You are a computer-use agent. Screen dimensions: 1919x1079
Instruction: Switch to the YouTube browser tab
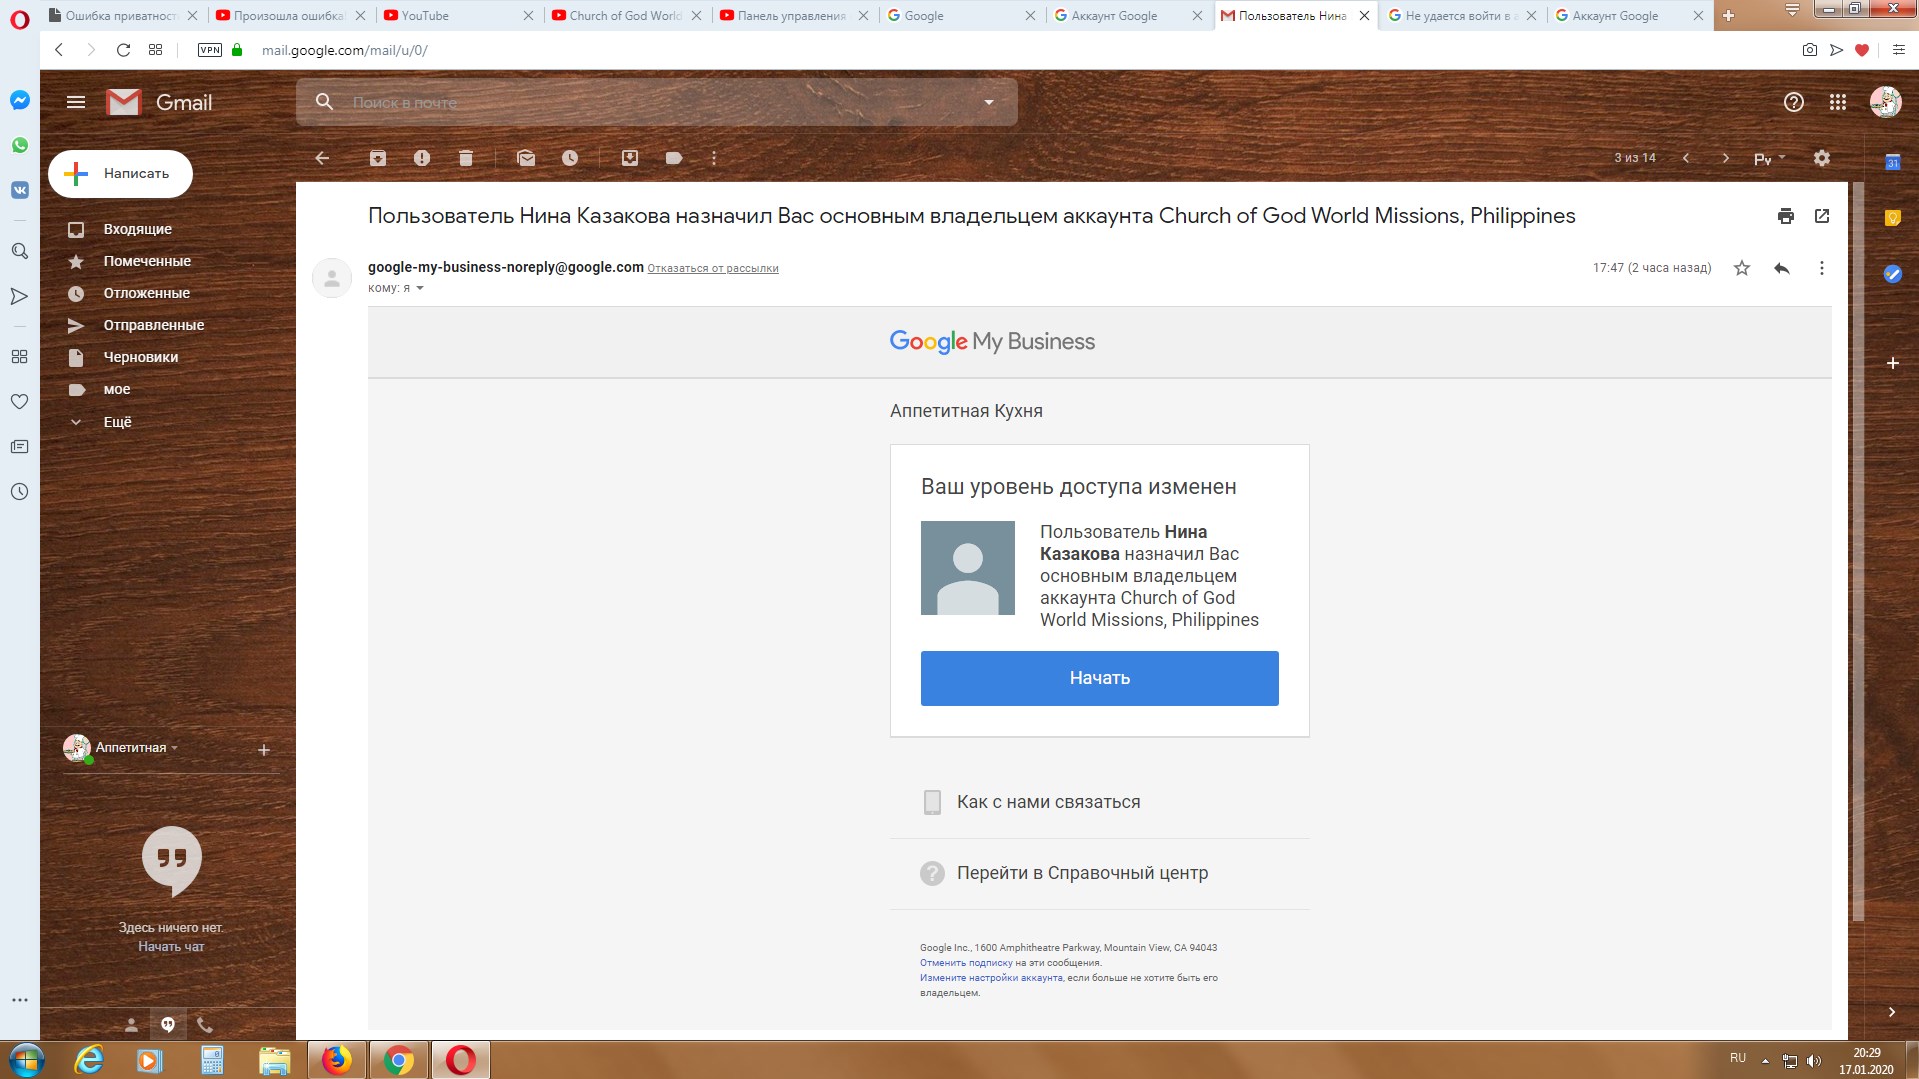click(x=460, y=15)
